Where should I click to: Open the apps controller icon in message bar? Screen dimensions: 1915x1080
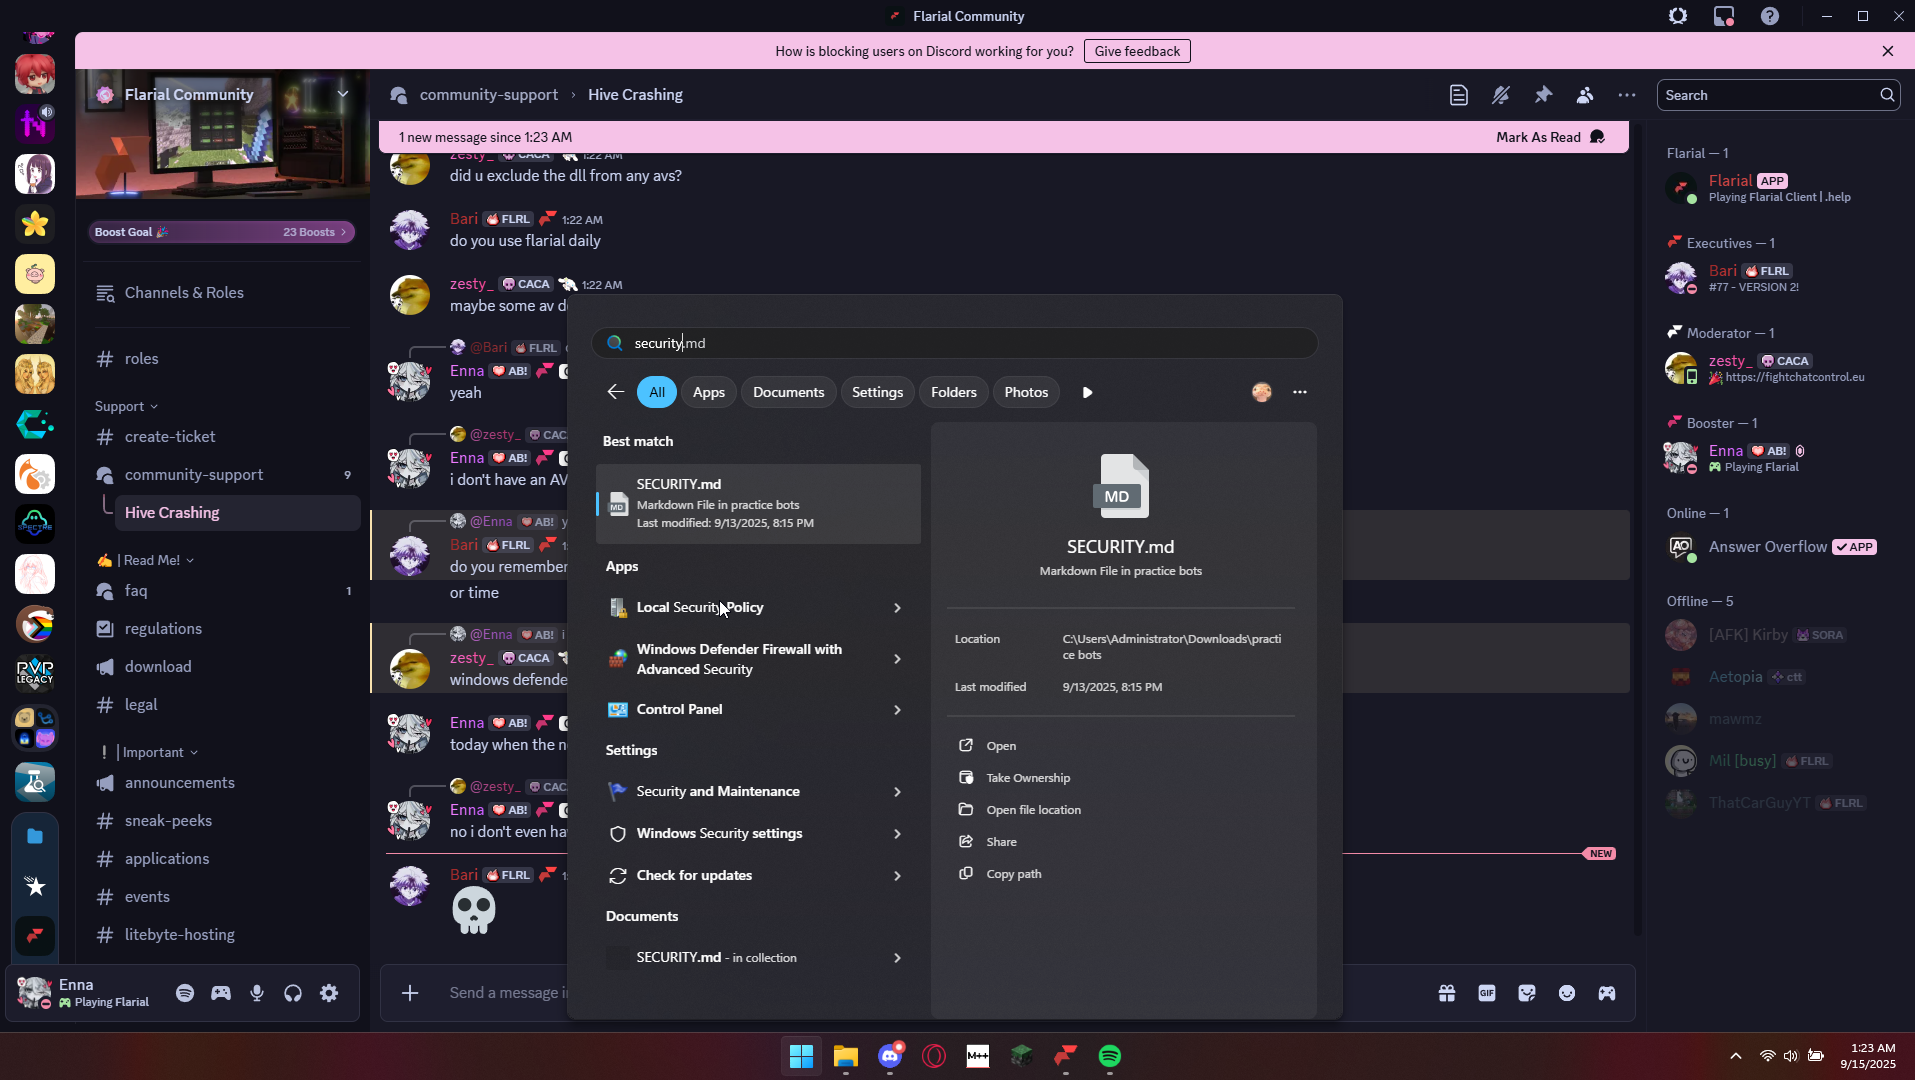point(1607,993)
